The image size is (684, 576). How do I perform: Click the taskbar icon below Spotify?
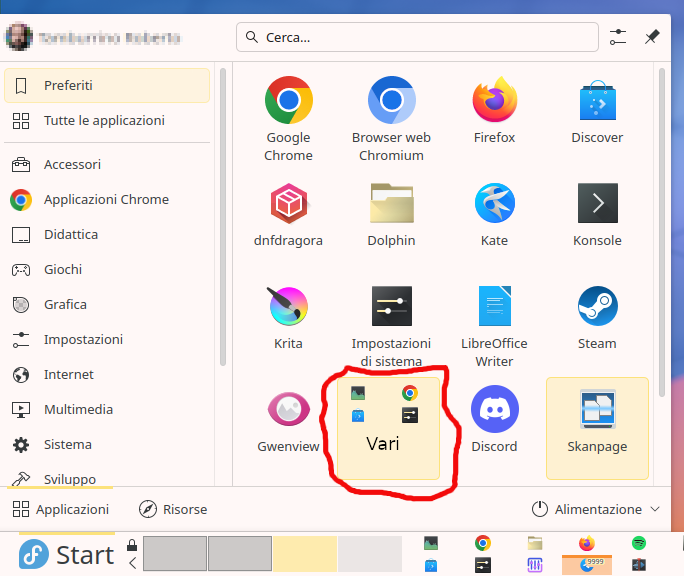tap(639, 565)
